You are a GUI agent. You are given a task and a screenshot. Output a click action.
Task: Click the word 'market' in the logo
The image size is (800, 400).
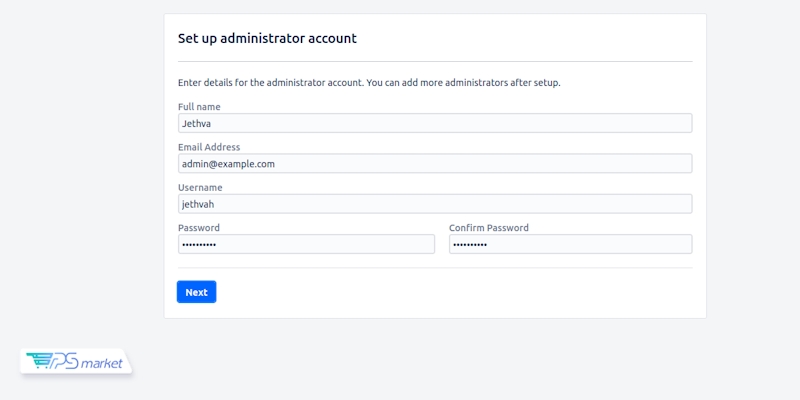[103, 364]
